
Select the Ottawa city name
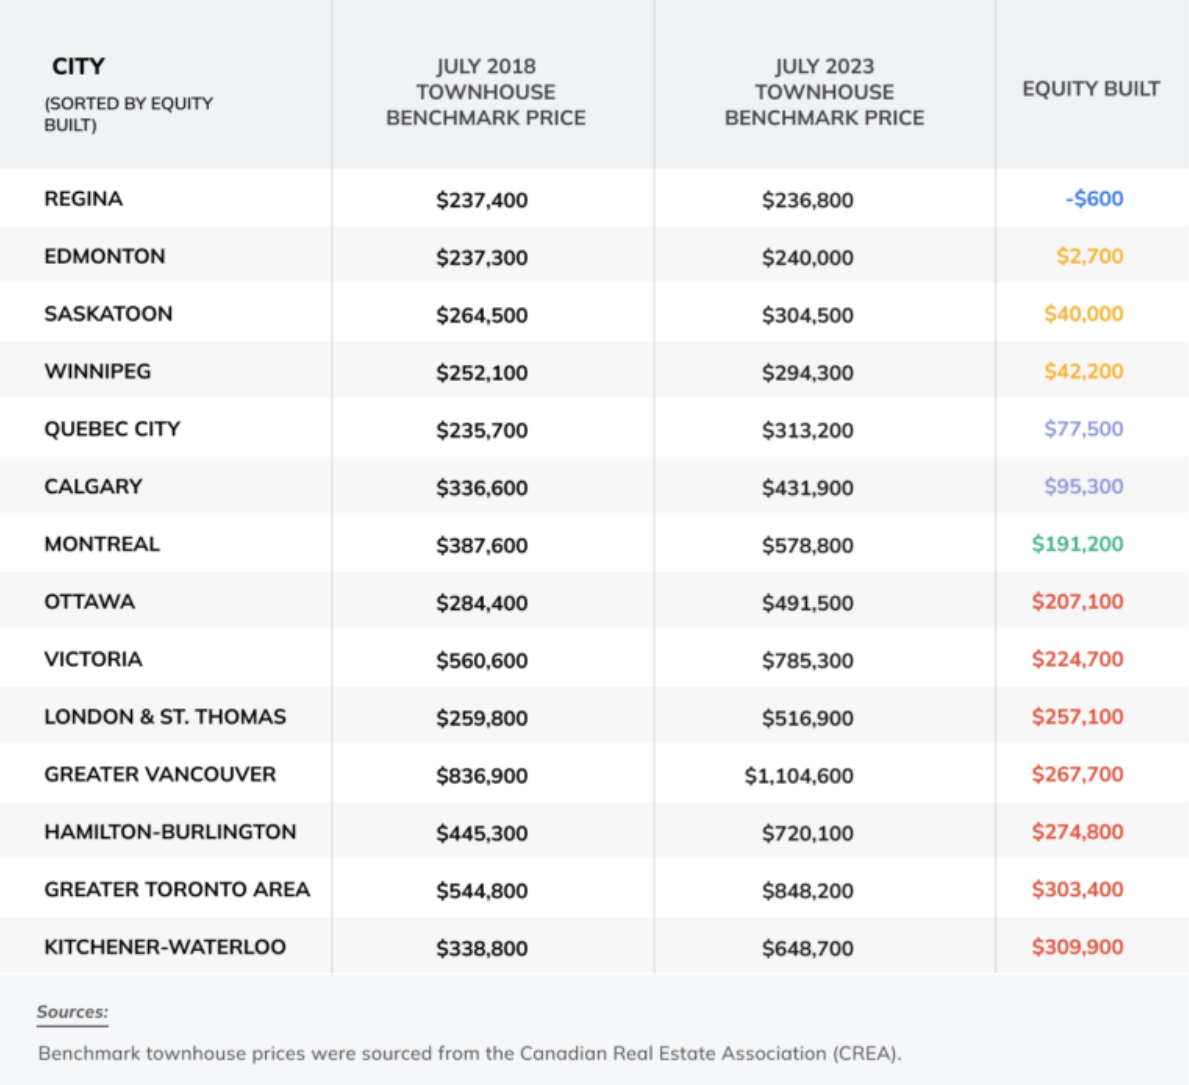click(90, 602)
